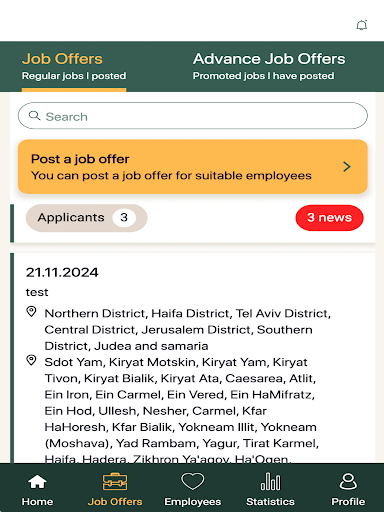Click the search magnifier icon
Viewport: 384px width, 512px height.
pyautogui.click(x=34, y=116)
